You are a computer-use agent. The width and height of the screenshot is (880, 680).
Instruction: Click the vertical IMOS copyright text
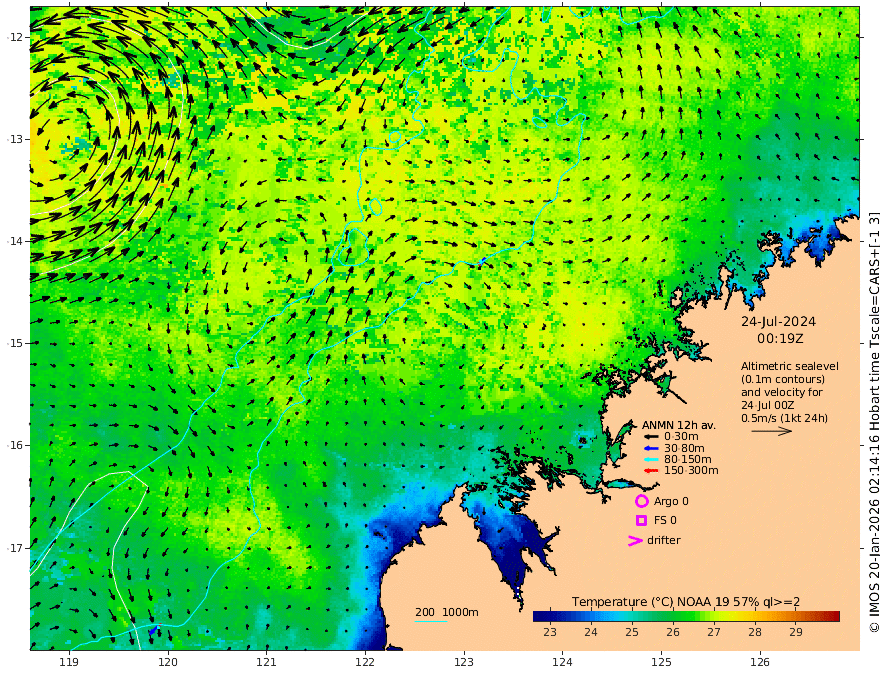click(873, 422)
